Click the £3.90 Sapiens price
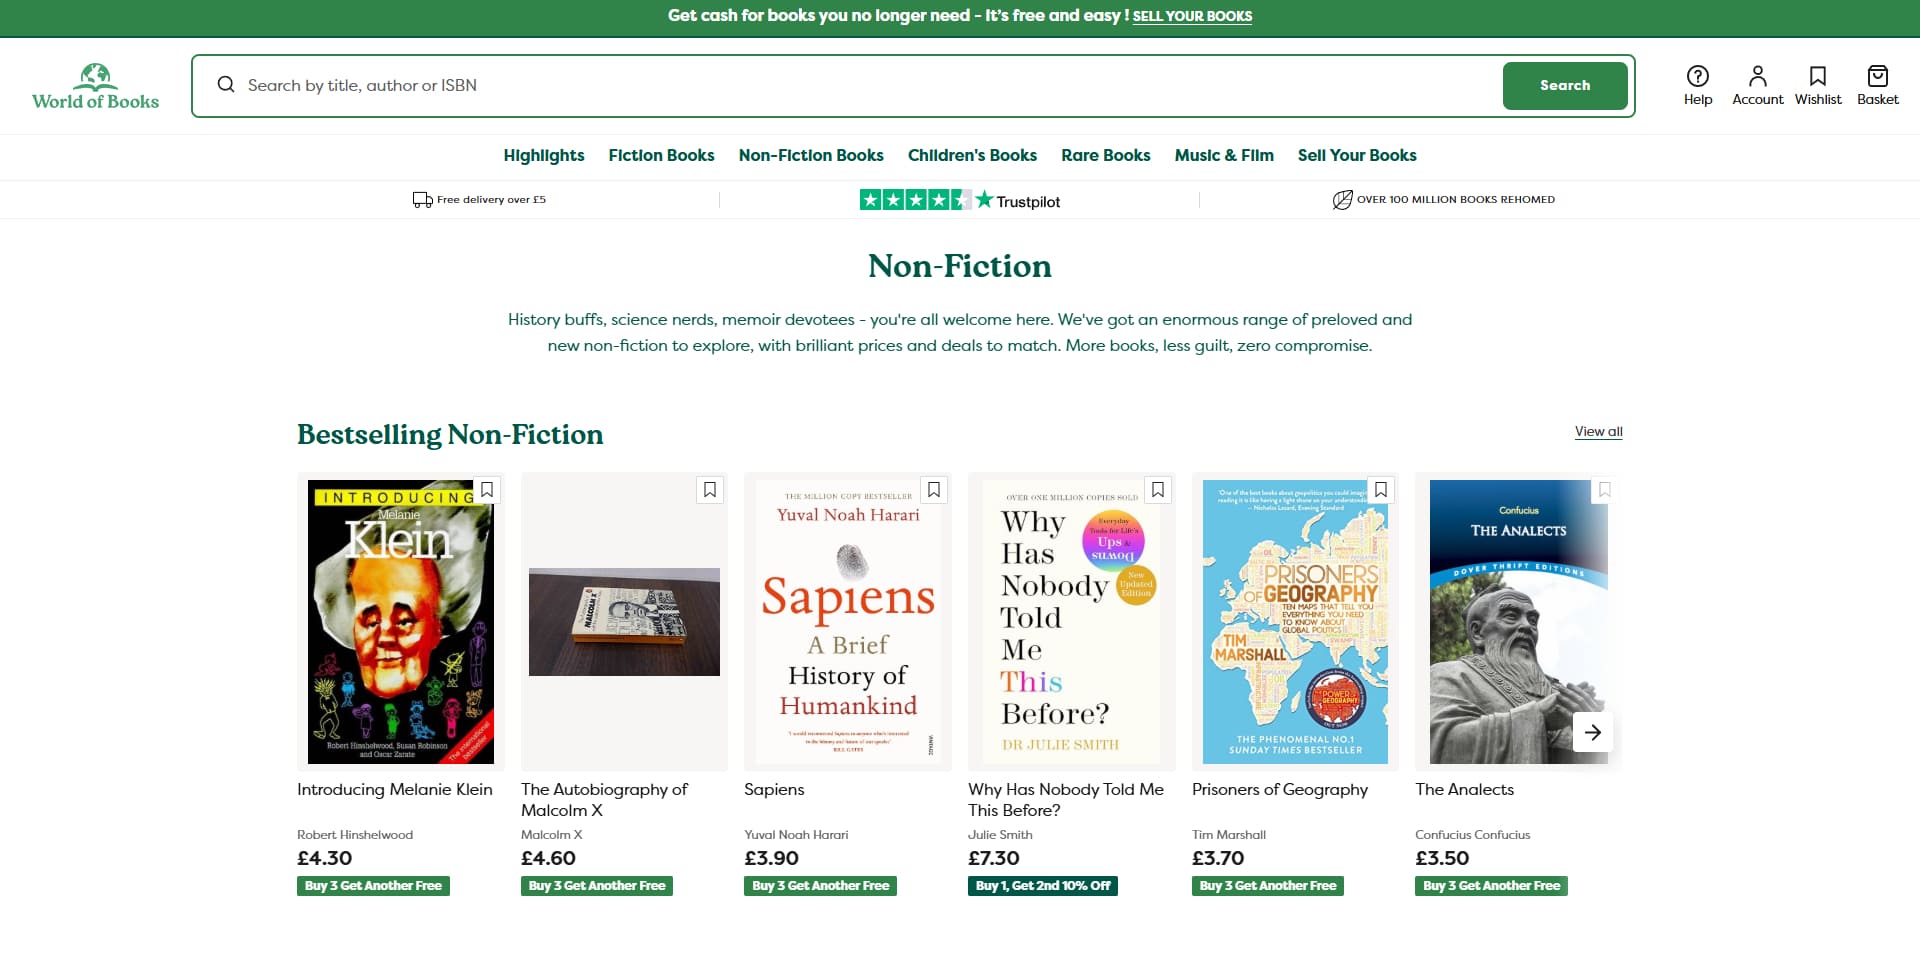 772,859
